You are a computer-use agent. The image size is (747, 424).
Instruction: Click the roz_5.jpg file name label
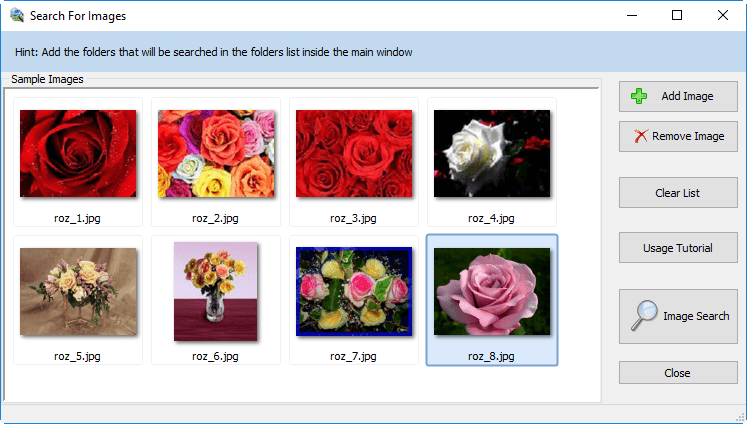(x=77, y=356)
